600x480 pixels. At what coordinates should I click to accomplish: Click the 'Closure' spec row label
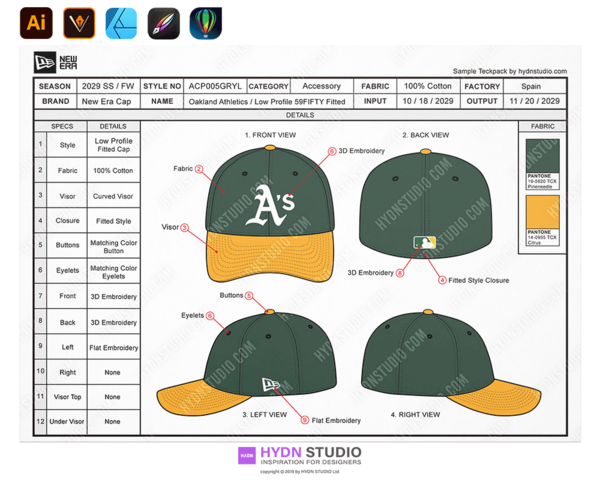67,220
